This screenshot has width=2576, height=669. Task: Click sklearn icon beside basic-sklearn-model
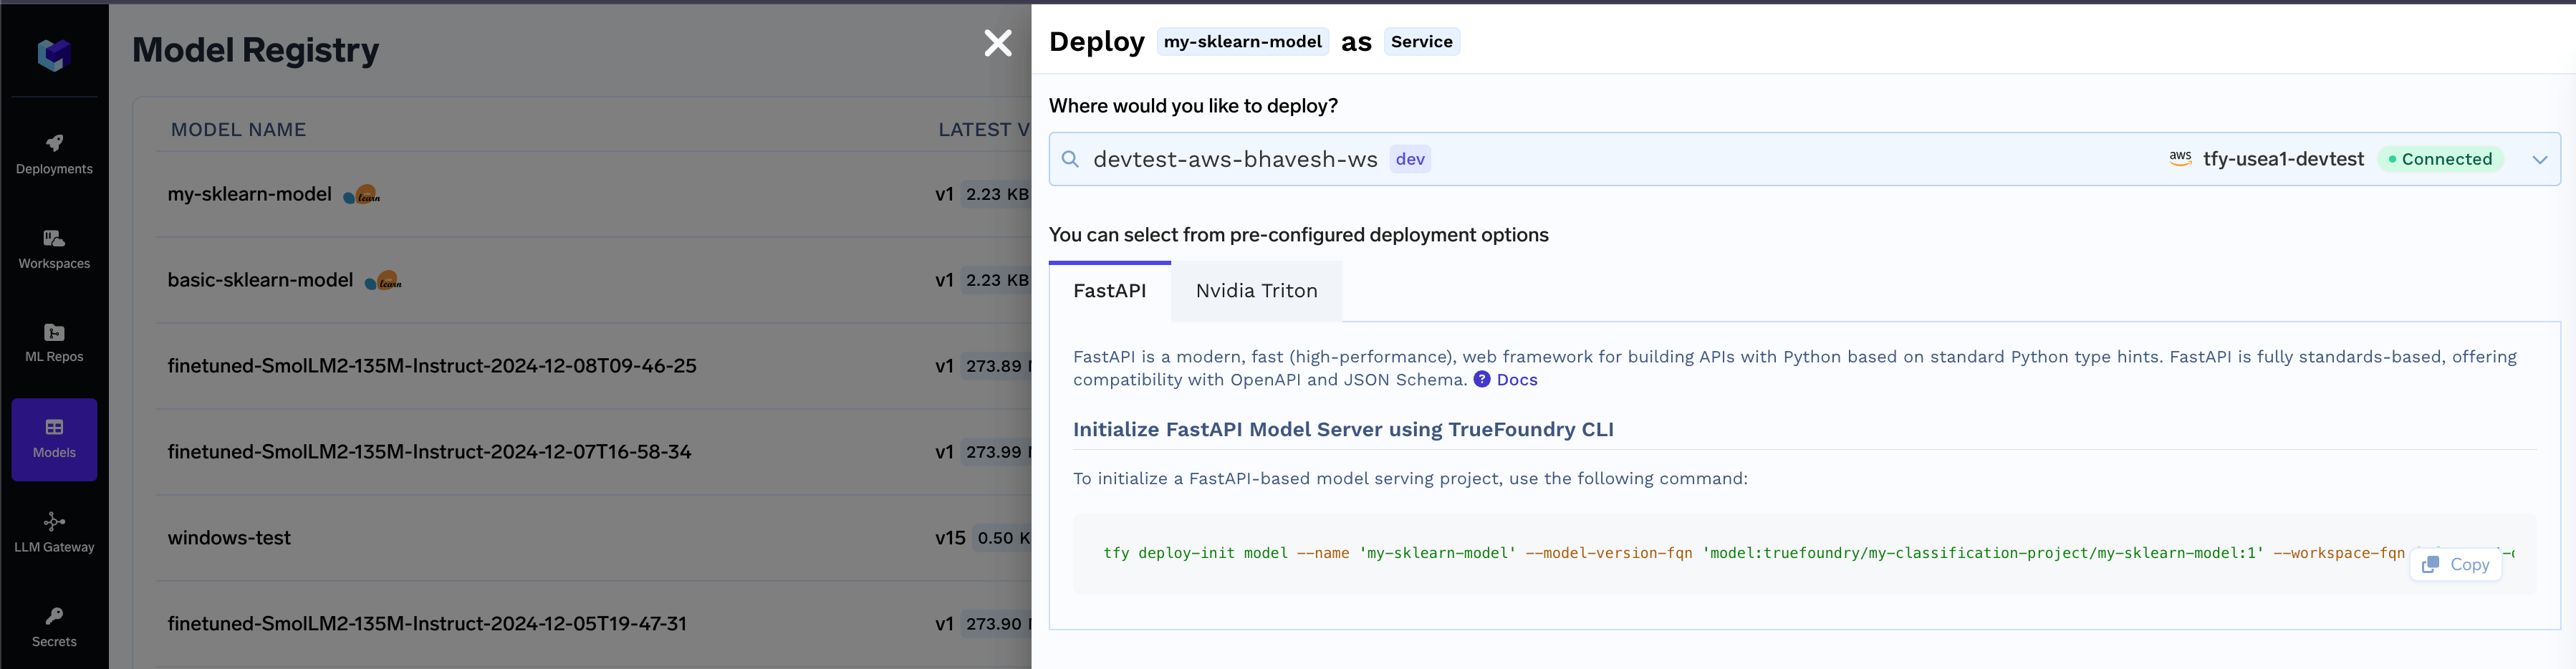tap(383, 281)
